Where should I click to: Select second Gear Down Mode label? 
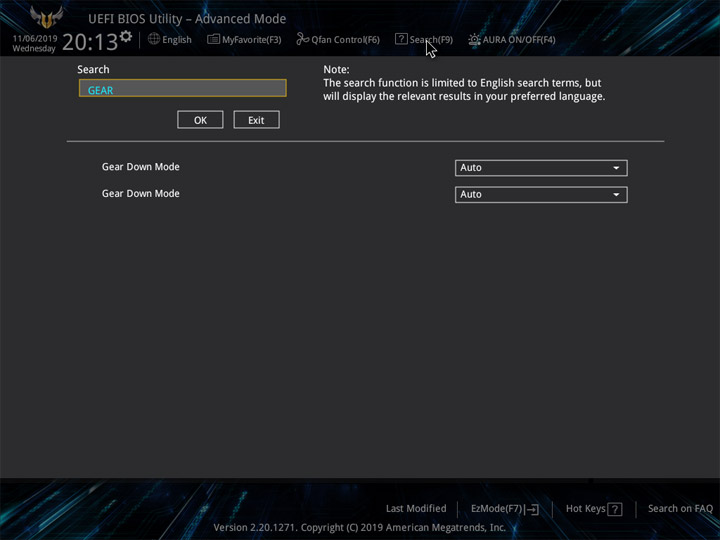point(141,193)
